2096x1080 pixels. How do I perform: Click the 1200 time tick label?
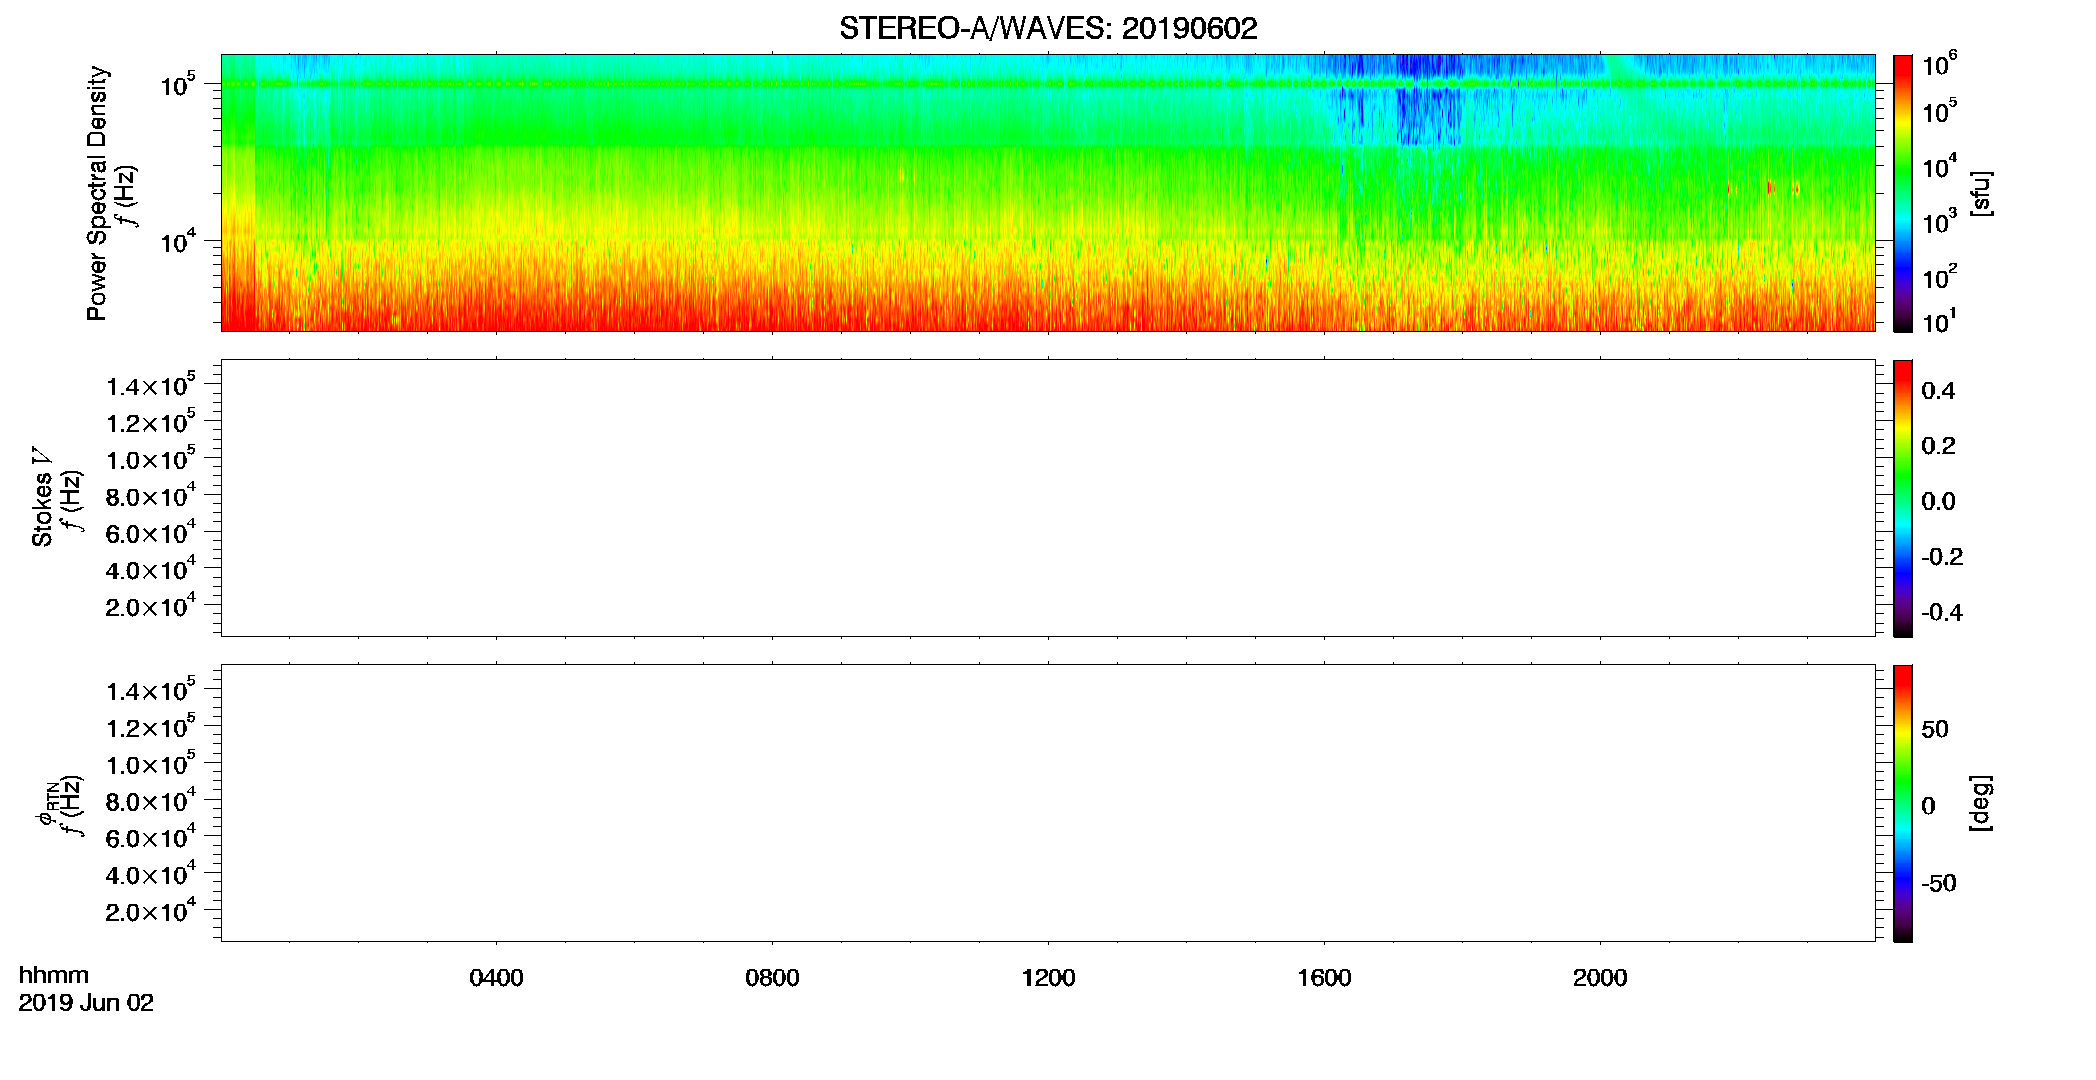pyautogui.click(x=1048, y=978)
